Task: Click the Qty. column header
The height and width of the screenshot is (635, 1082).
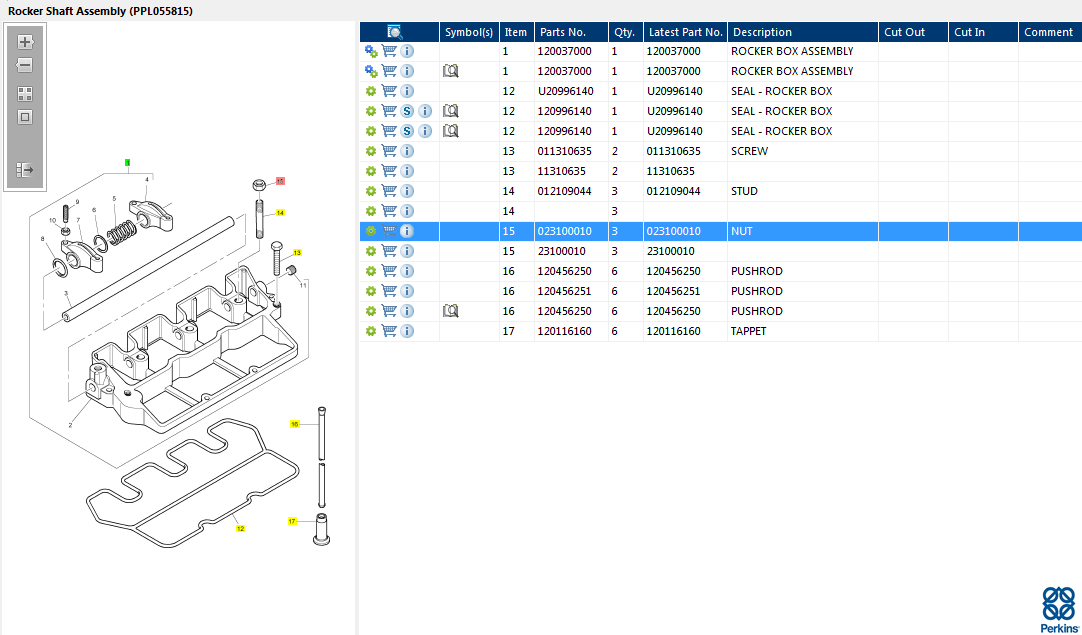Action: pyautogui.click(x=624, y=32)
